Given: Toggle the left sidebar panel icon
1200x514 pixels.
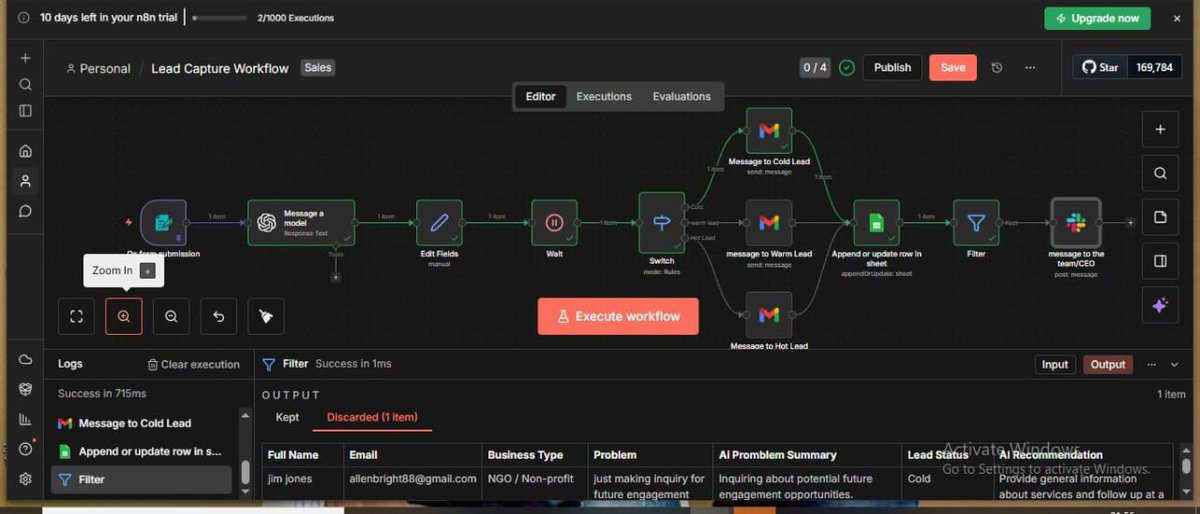Looking at the screenshot, I should point(26,110).
